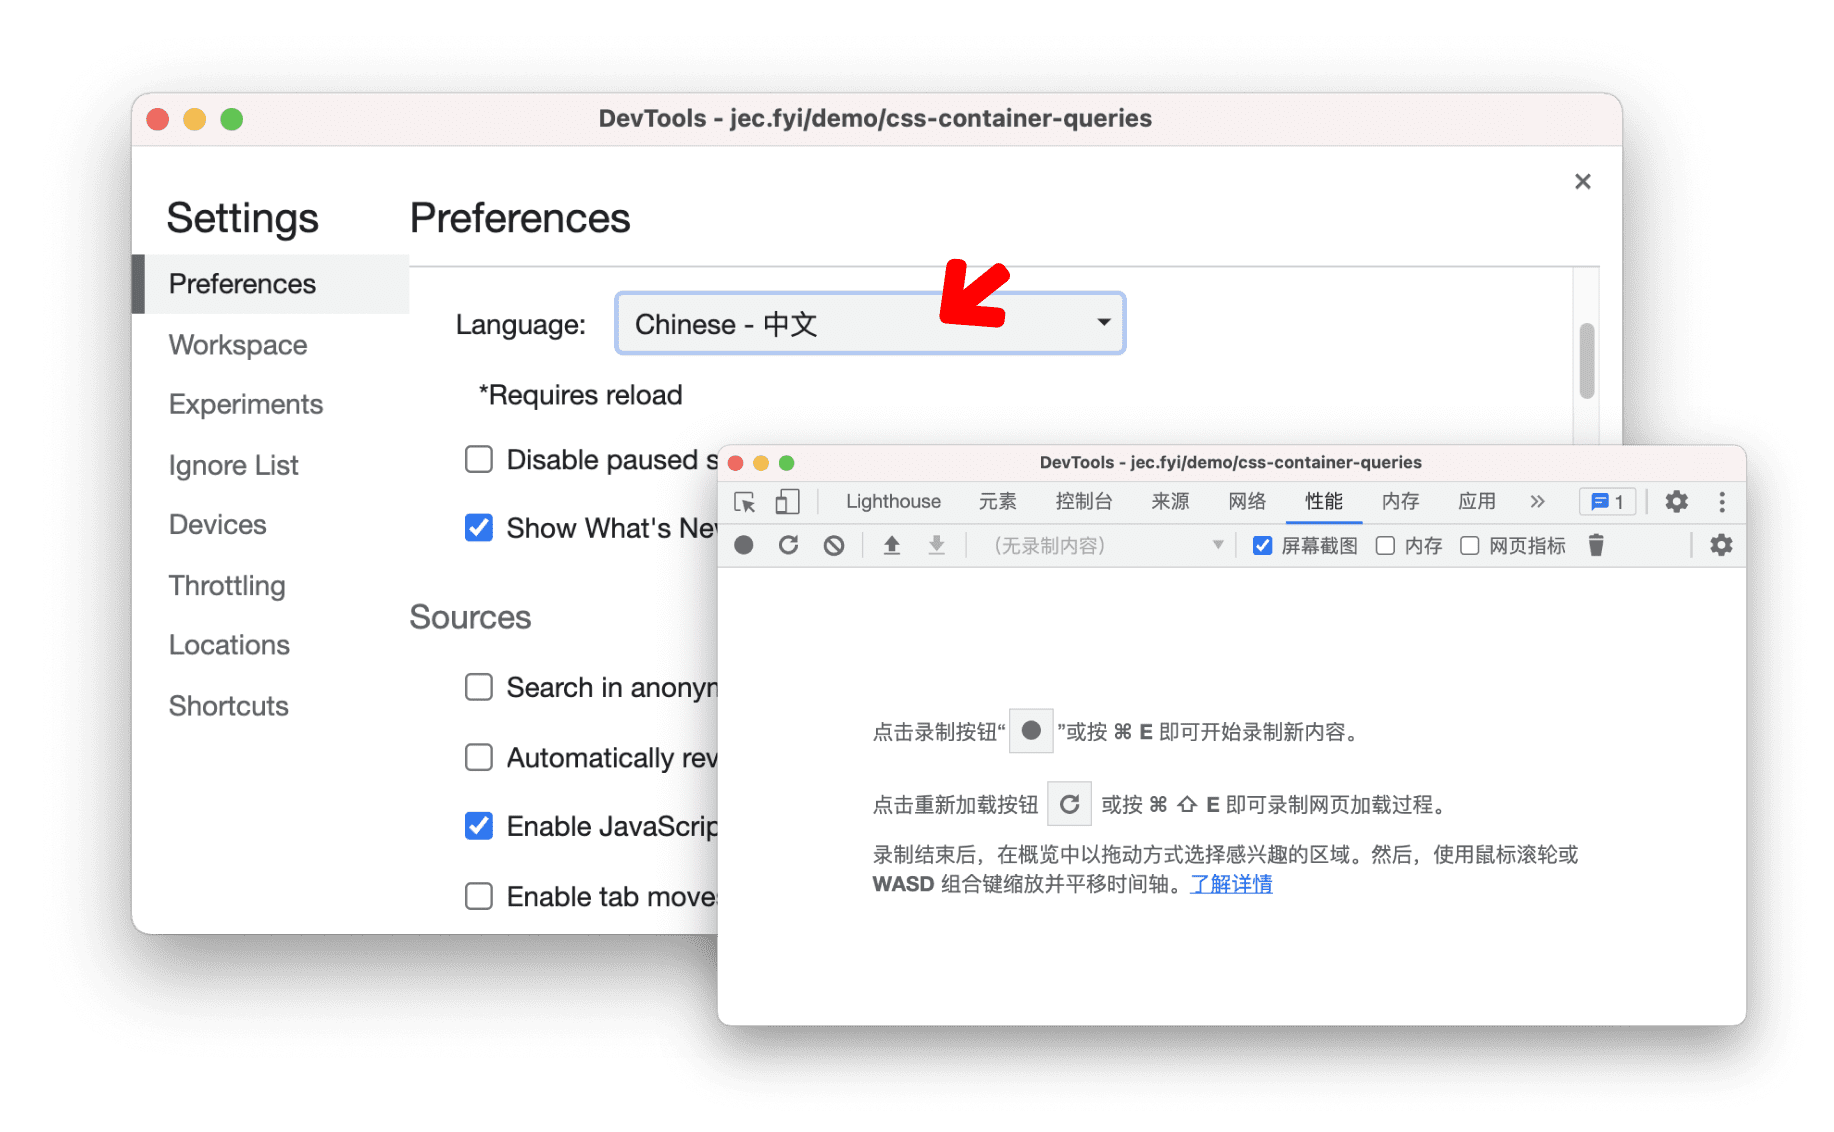
Task: Select the inspect element cursor tool
Action: pyautogui.click(x=744, y=502)
